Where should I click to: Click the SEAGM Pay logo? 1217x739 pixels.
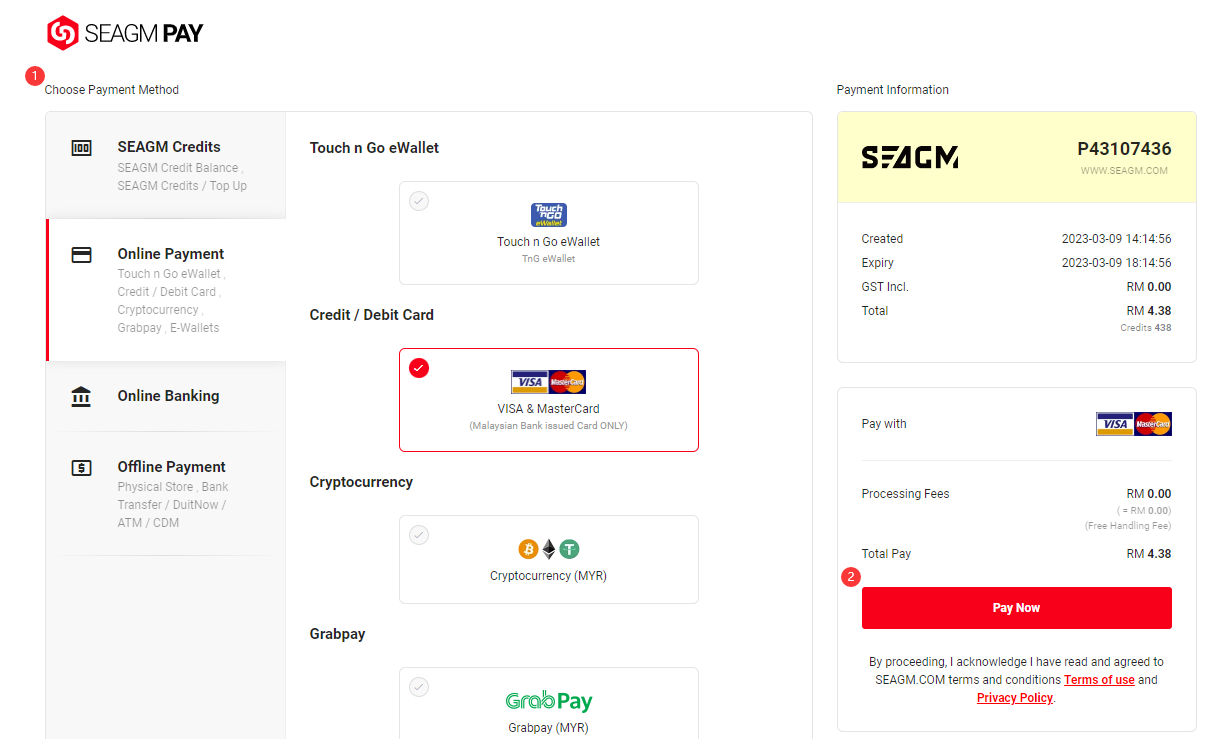(x=125, y=33)
